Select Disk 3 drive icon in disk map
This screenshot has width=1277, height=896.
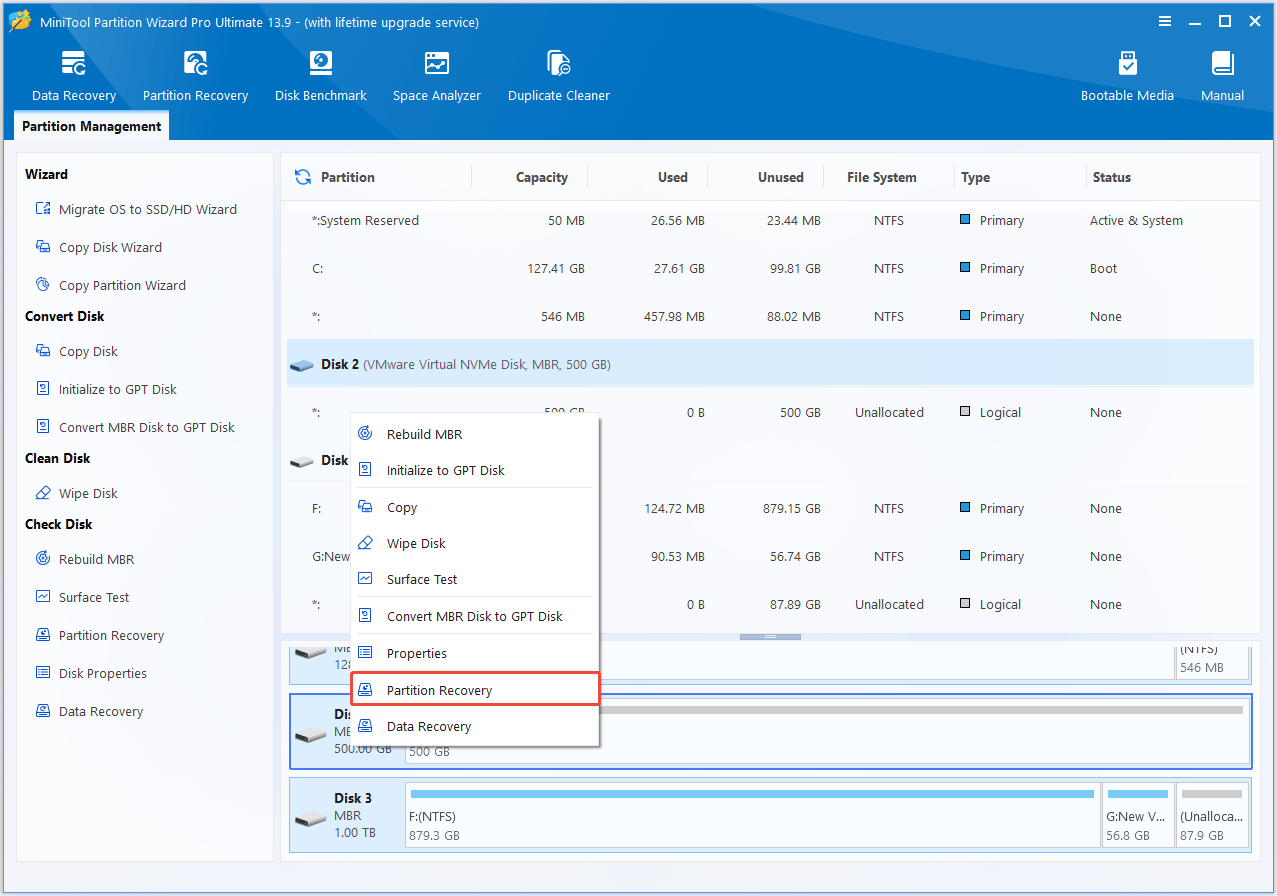tap(311, 819)
